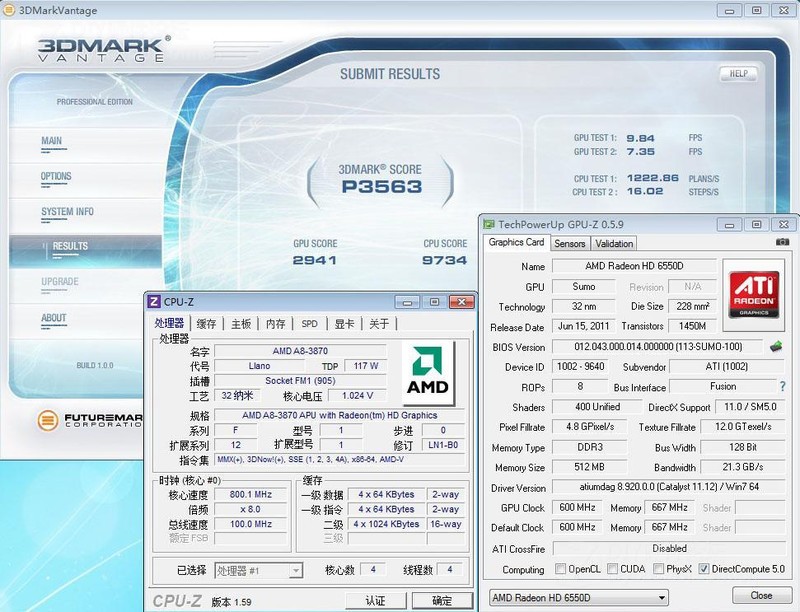Open MAIN in 3DMark sidebar
Image resolution: width=800 pixels, height=612 pixels.
click(x=52, y=141)
